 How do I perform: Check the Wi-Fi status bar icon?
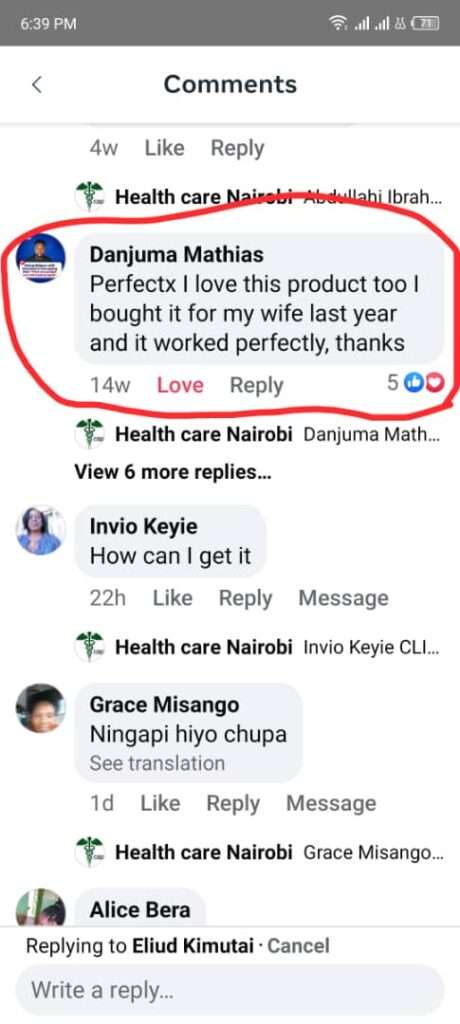point(338,24)
